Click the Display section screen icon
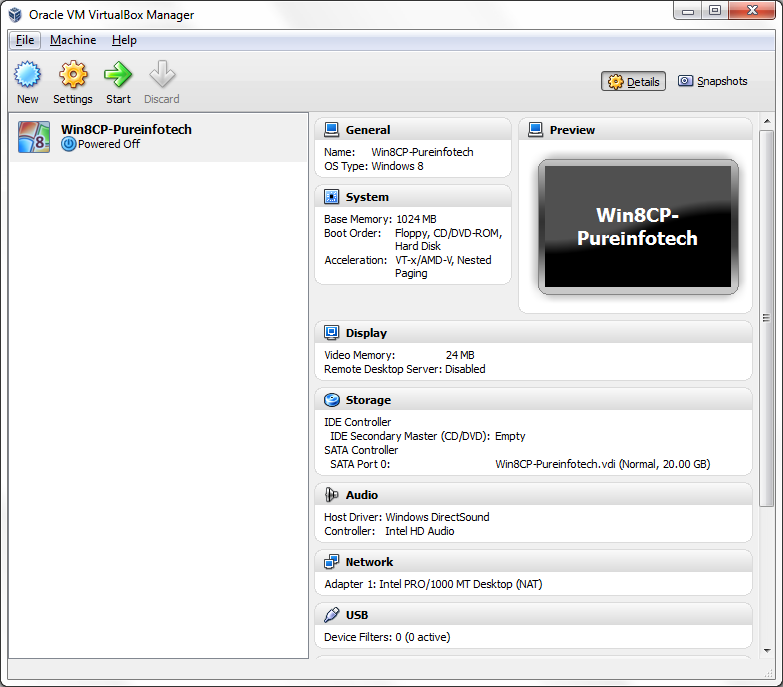783x687 pixels. (x=332, y=333)
